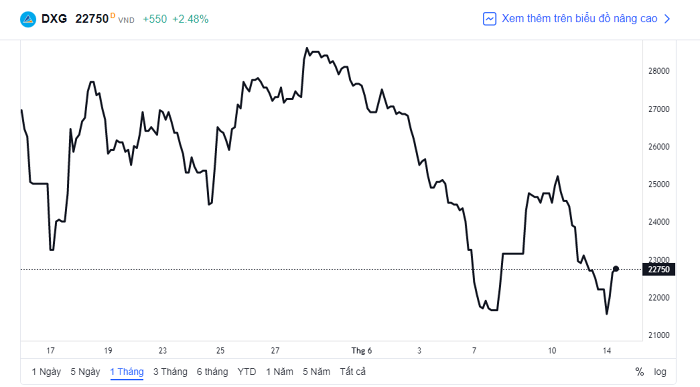Switch to the '3 Tháng' range

(170, 372)
